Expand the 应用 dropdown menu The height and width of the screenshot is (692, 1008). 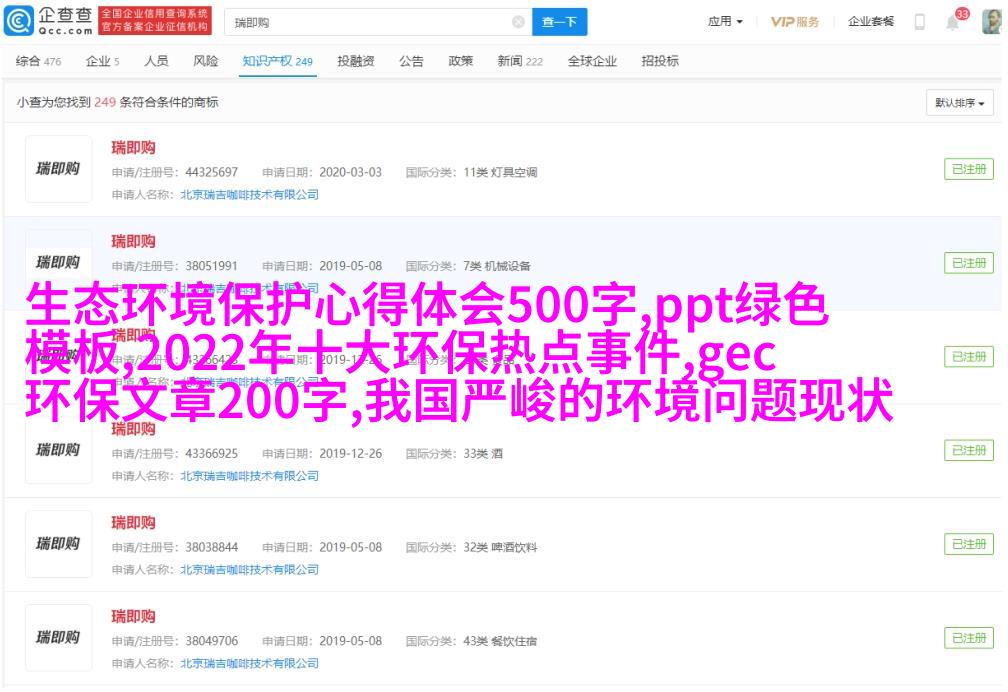(725, 22)
